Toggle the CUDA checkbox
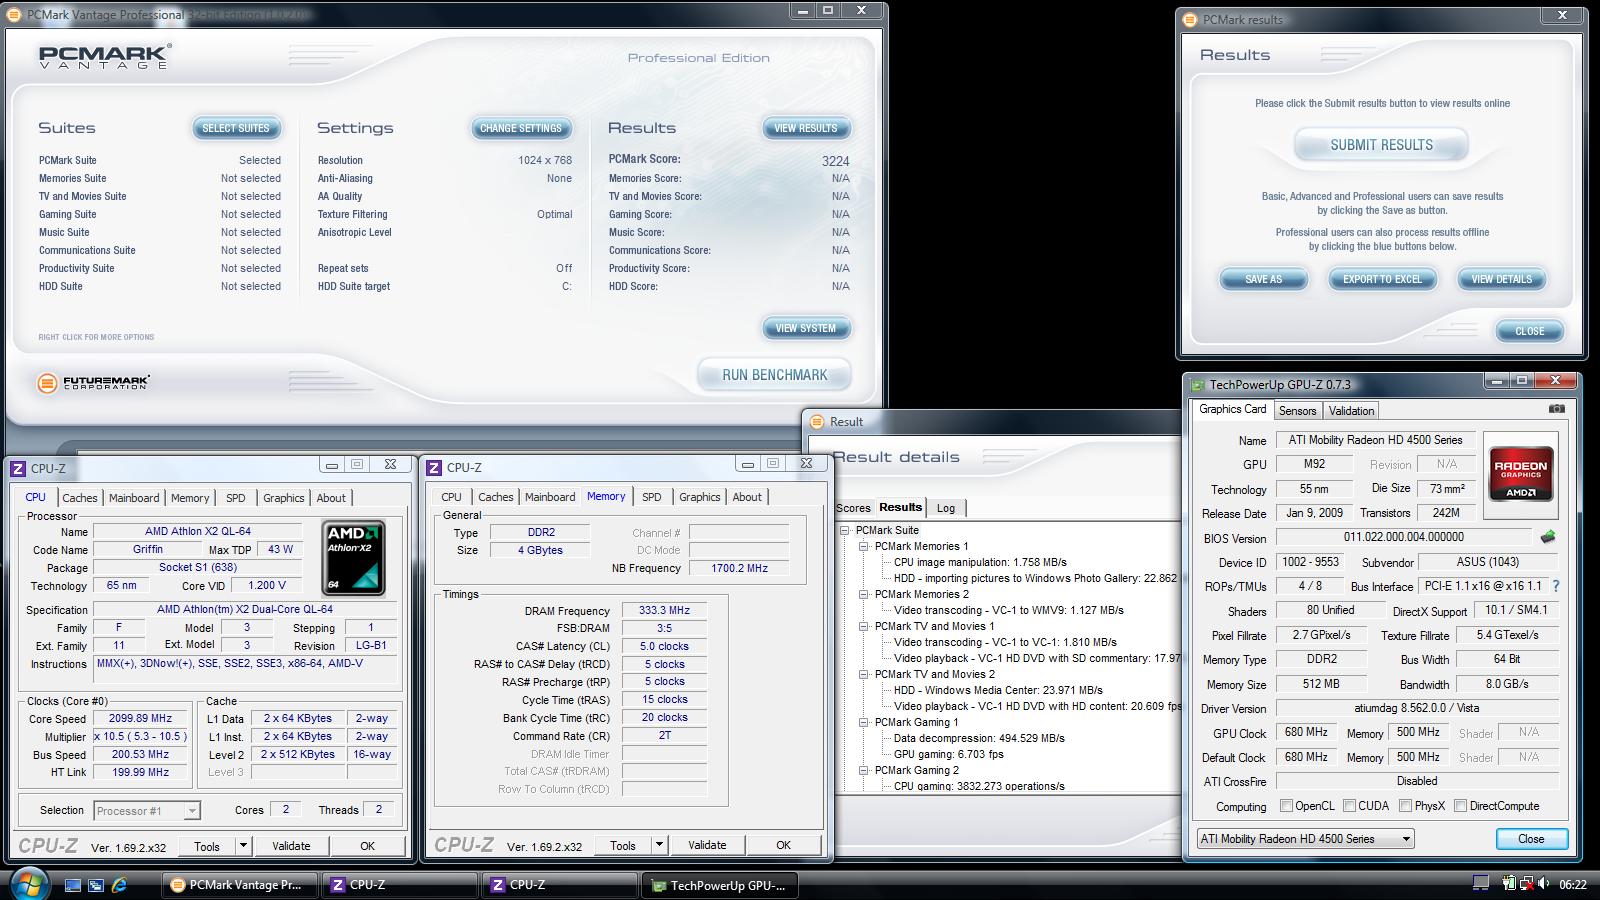The image size is (1600, 900). coord(1349,806)
